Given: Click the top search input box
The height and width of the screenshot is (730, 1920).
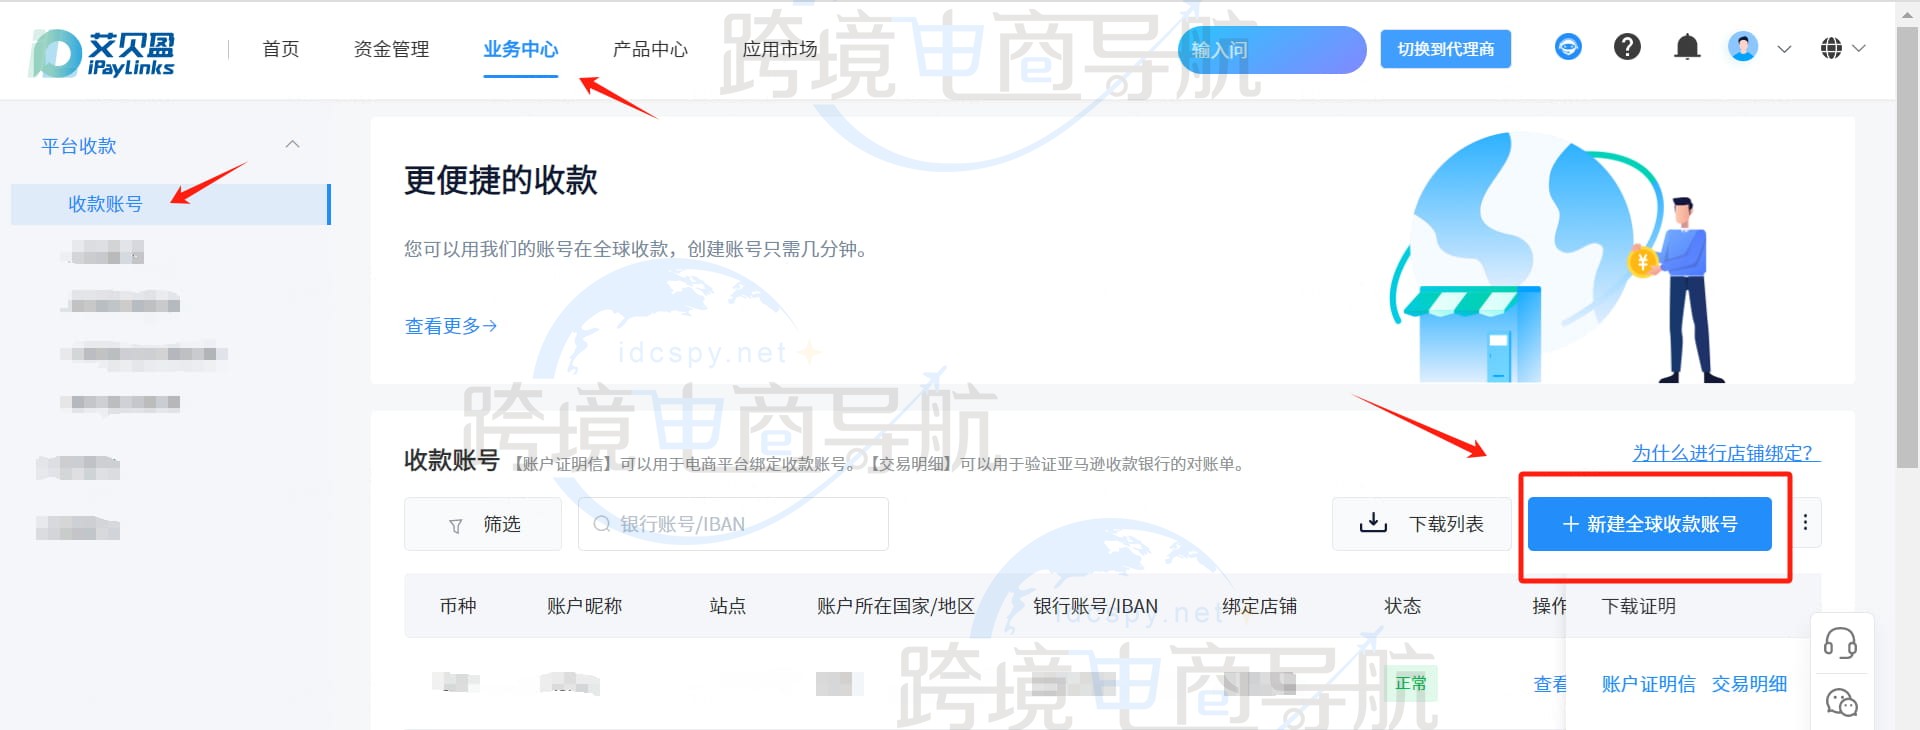Looking at the screenshot, I should coord(1272,50).
